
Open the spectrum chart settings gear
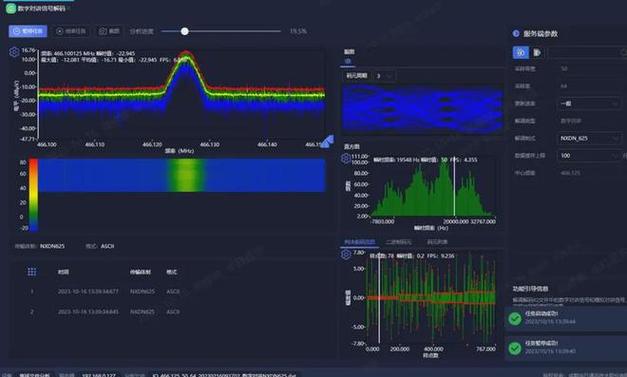click(14, 52)
